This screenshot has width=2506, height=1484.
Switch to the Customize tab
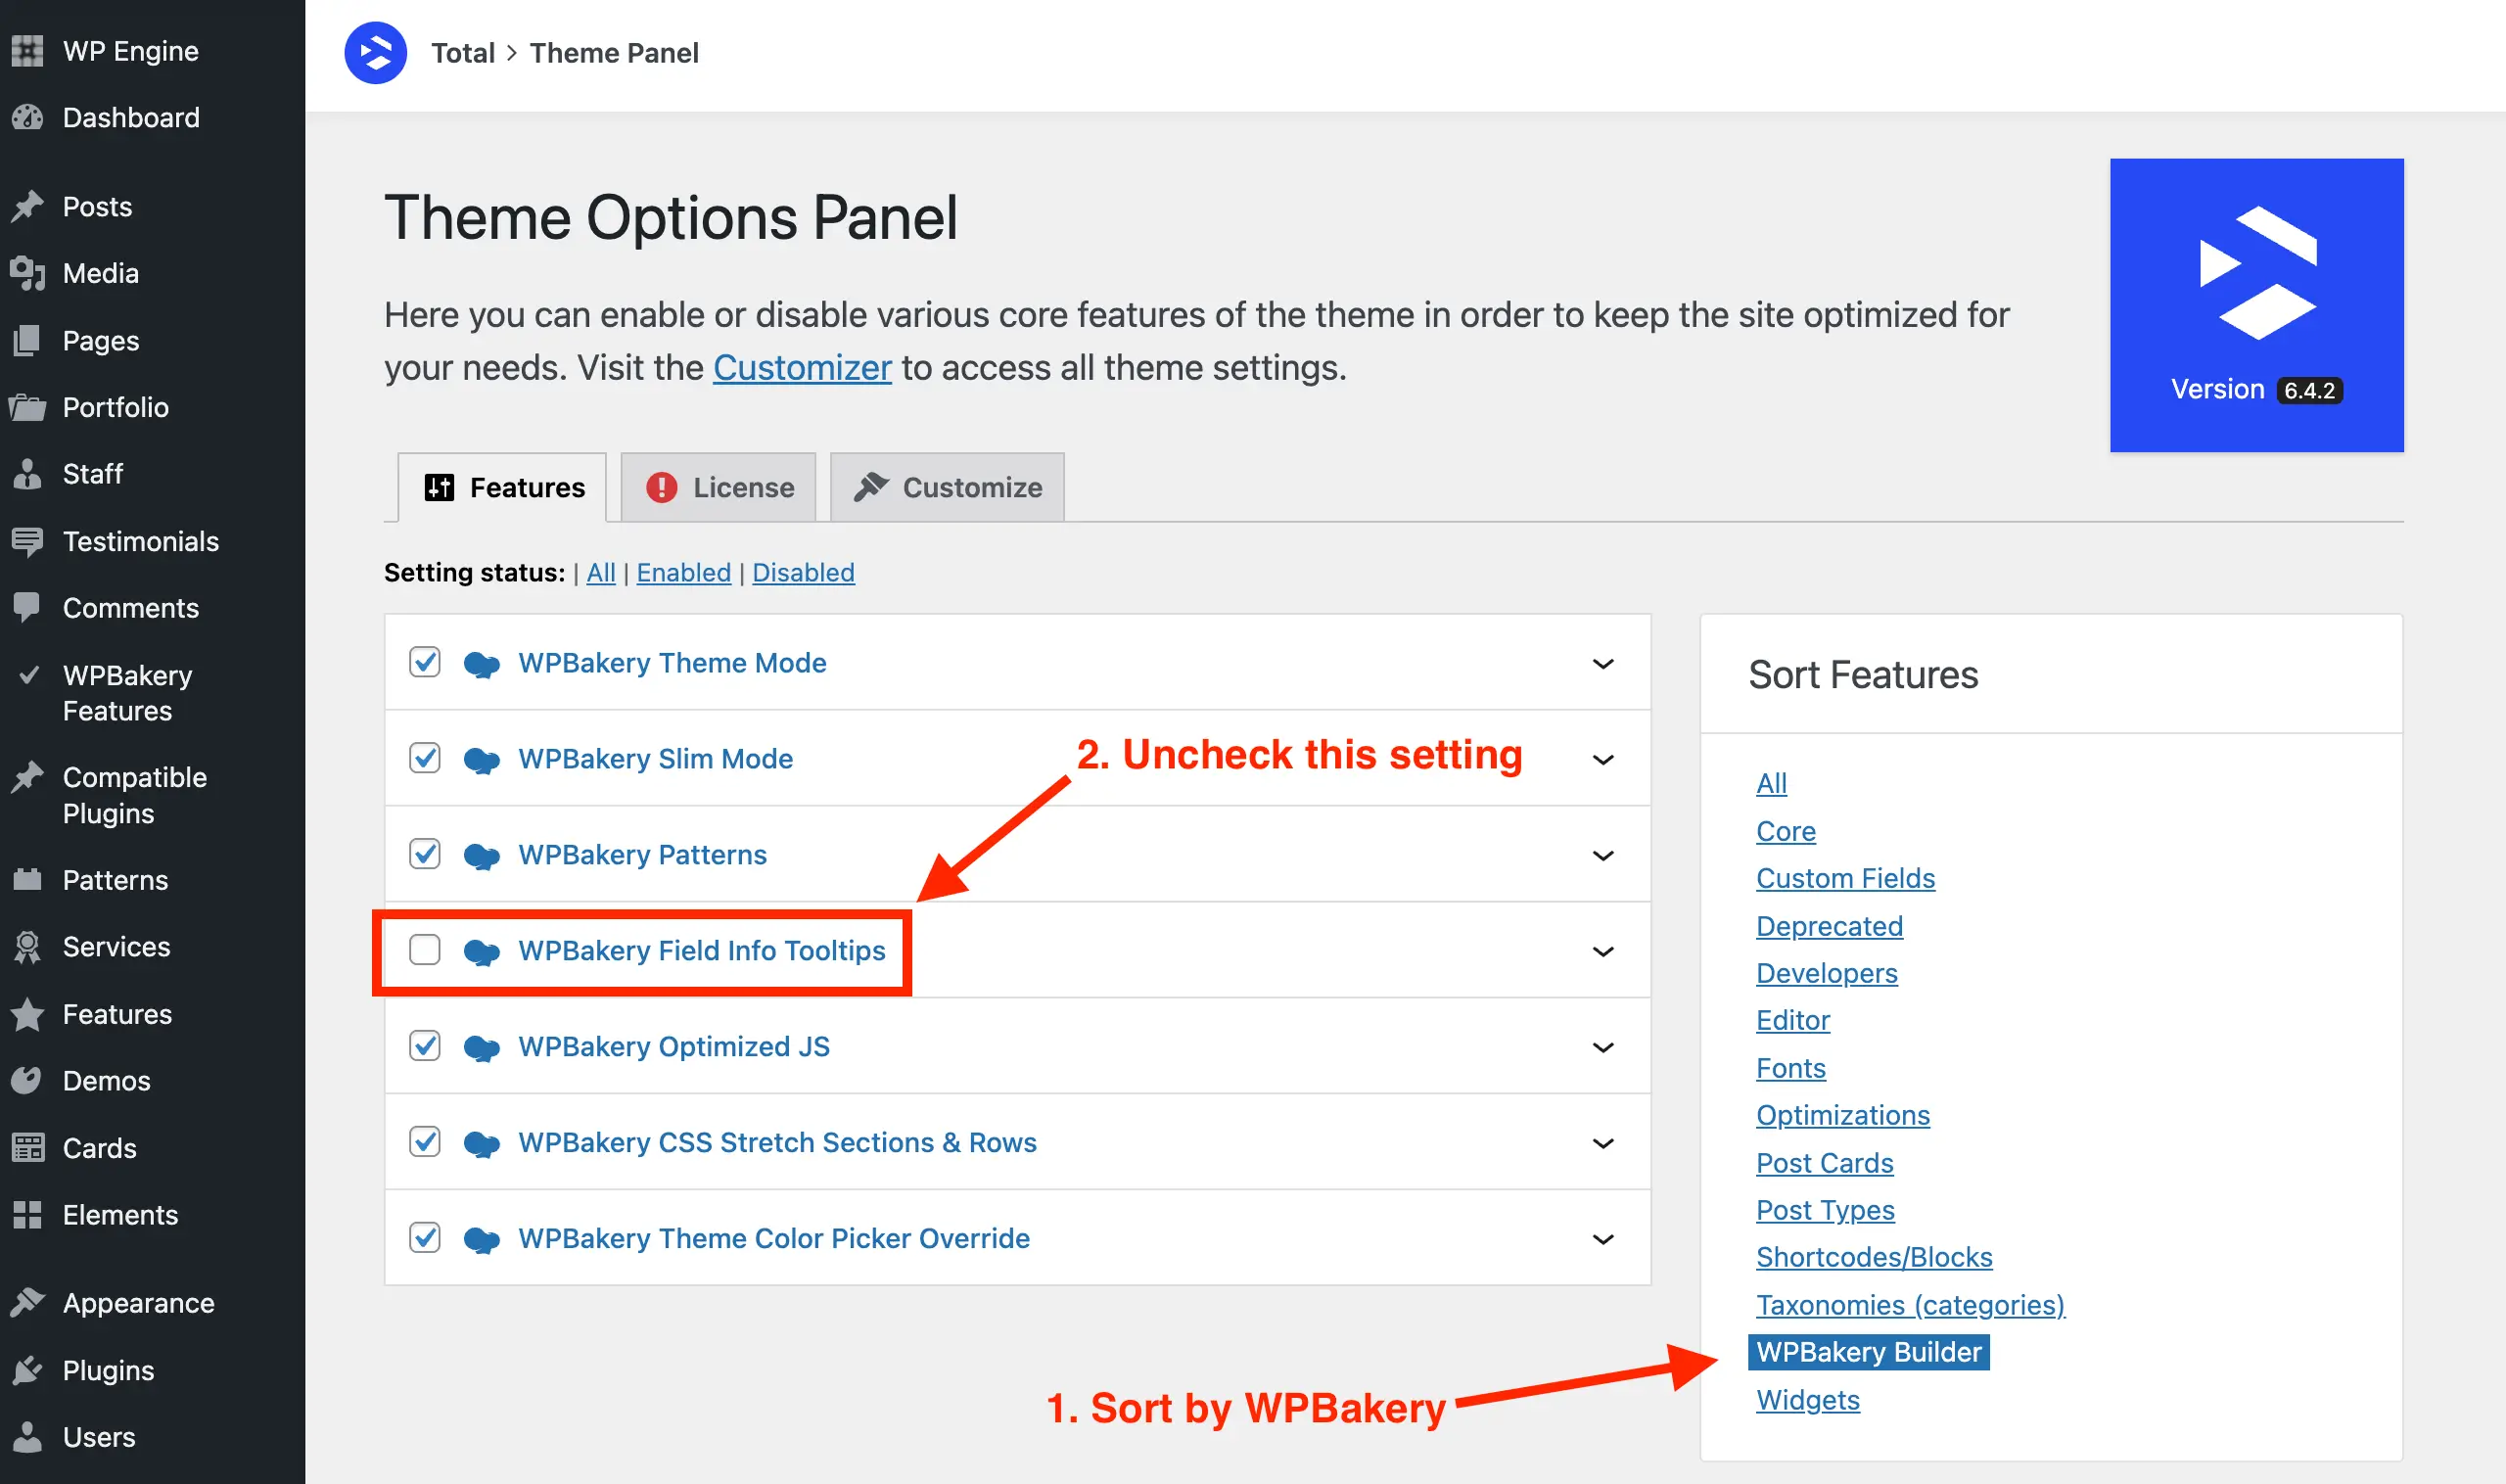947,487
